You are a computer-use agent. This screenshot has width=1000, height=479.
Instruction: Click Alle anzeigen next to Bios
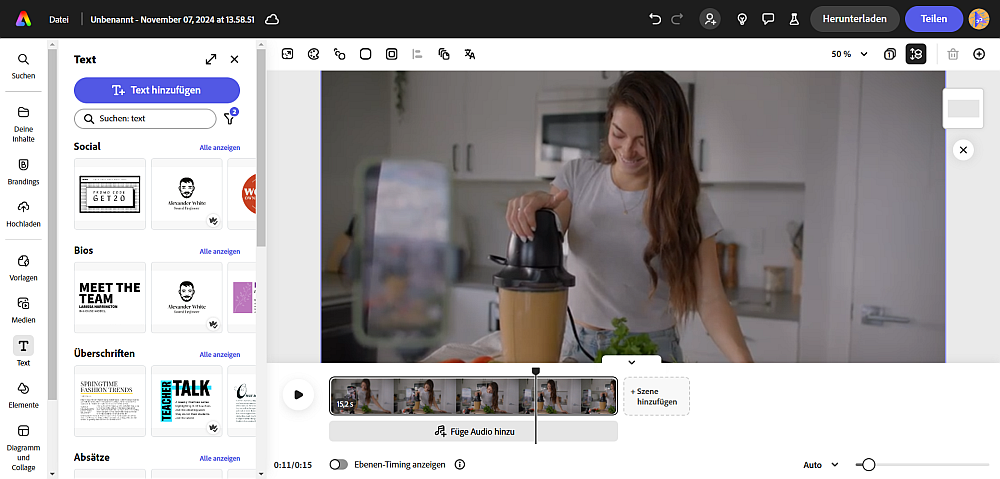click(x=219, y=251)
